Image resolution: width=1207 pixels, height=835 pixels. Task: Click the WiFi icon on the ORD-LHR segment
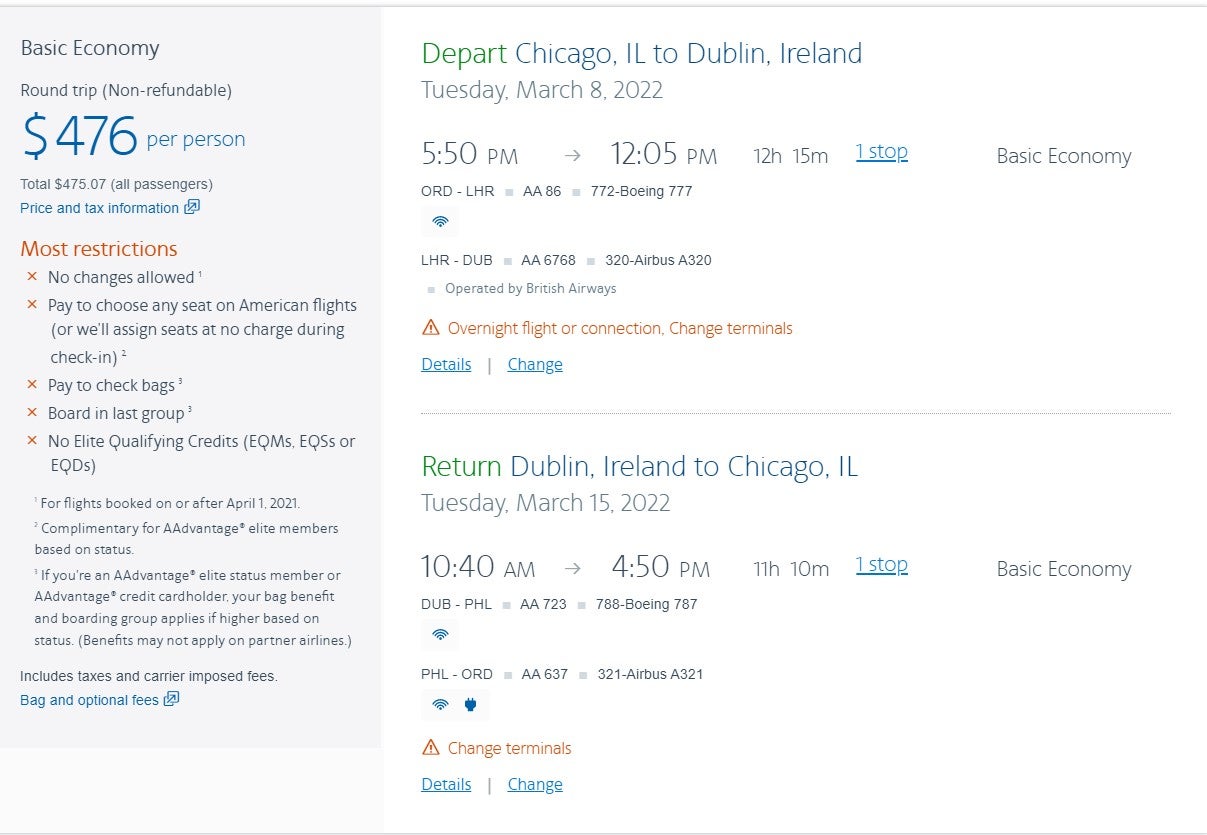pos(440,222)
